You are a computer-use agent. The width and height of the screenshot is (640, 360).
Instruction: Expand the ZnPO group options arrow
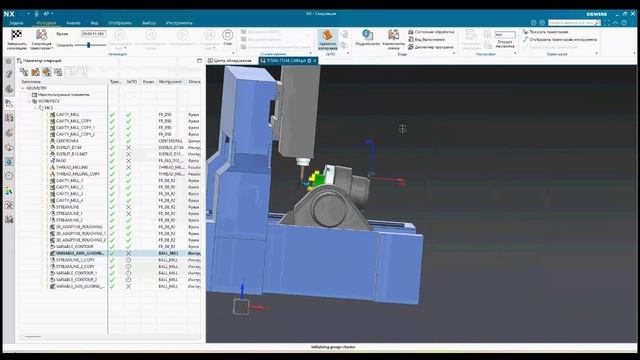tap(348, 53)
